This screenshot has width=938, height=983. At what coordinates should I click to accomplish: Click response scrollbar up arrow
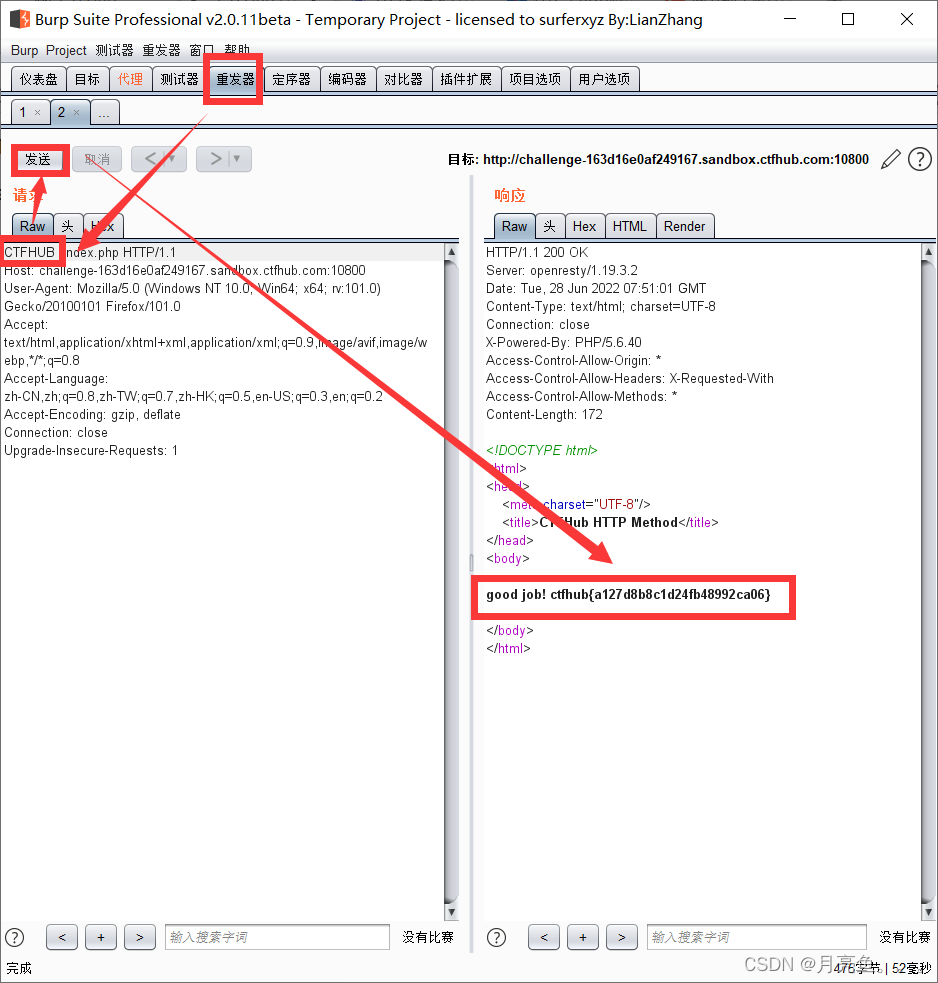click(929, 251)
